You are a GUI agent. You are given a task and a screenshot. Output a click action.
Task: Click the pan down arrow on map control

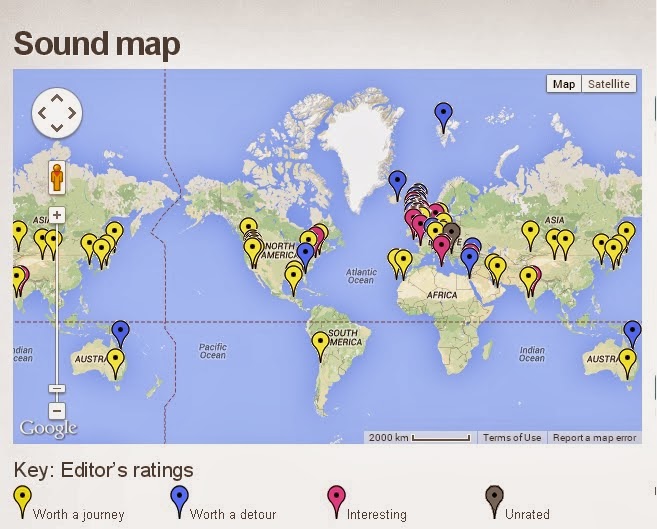click(57, 127)
